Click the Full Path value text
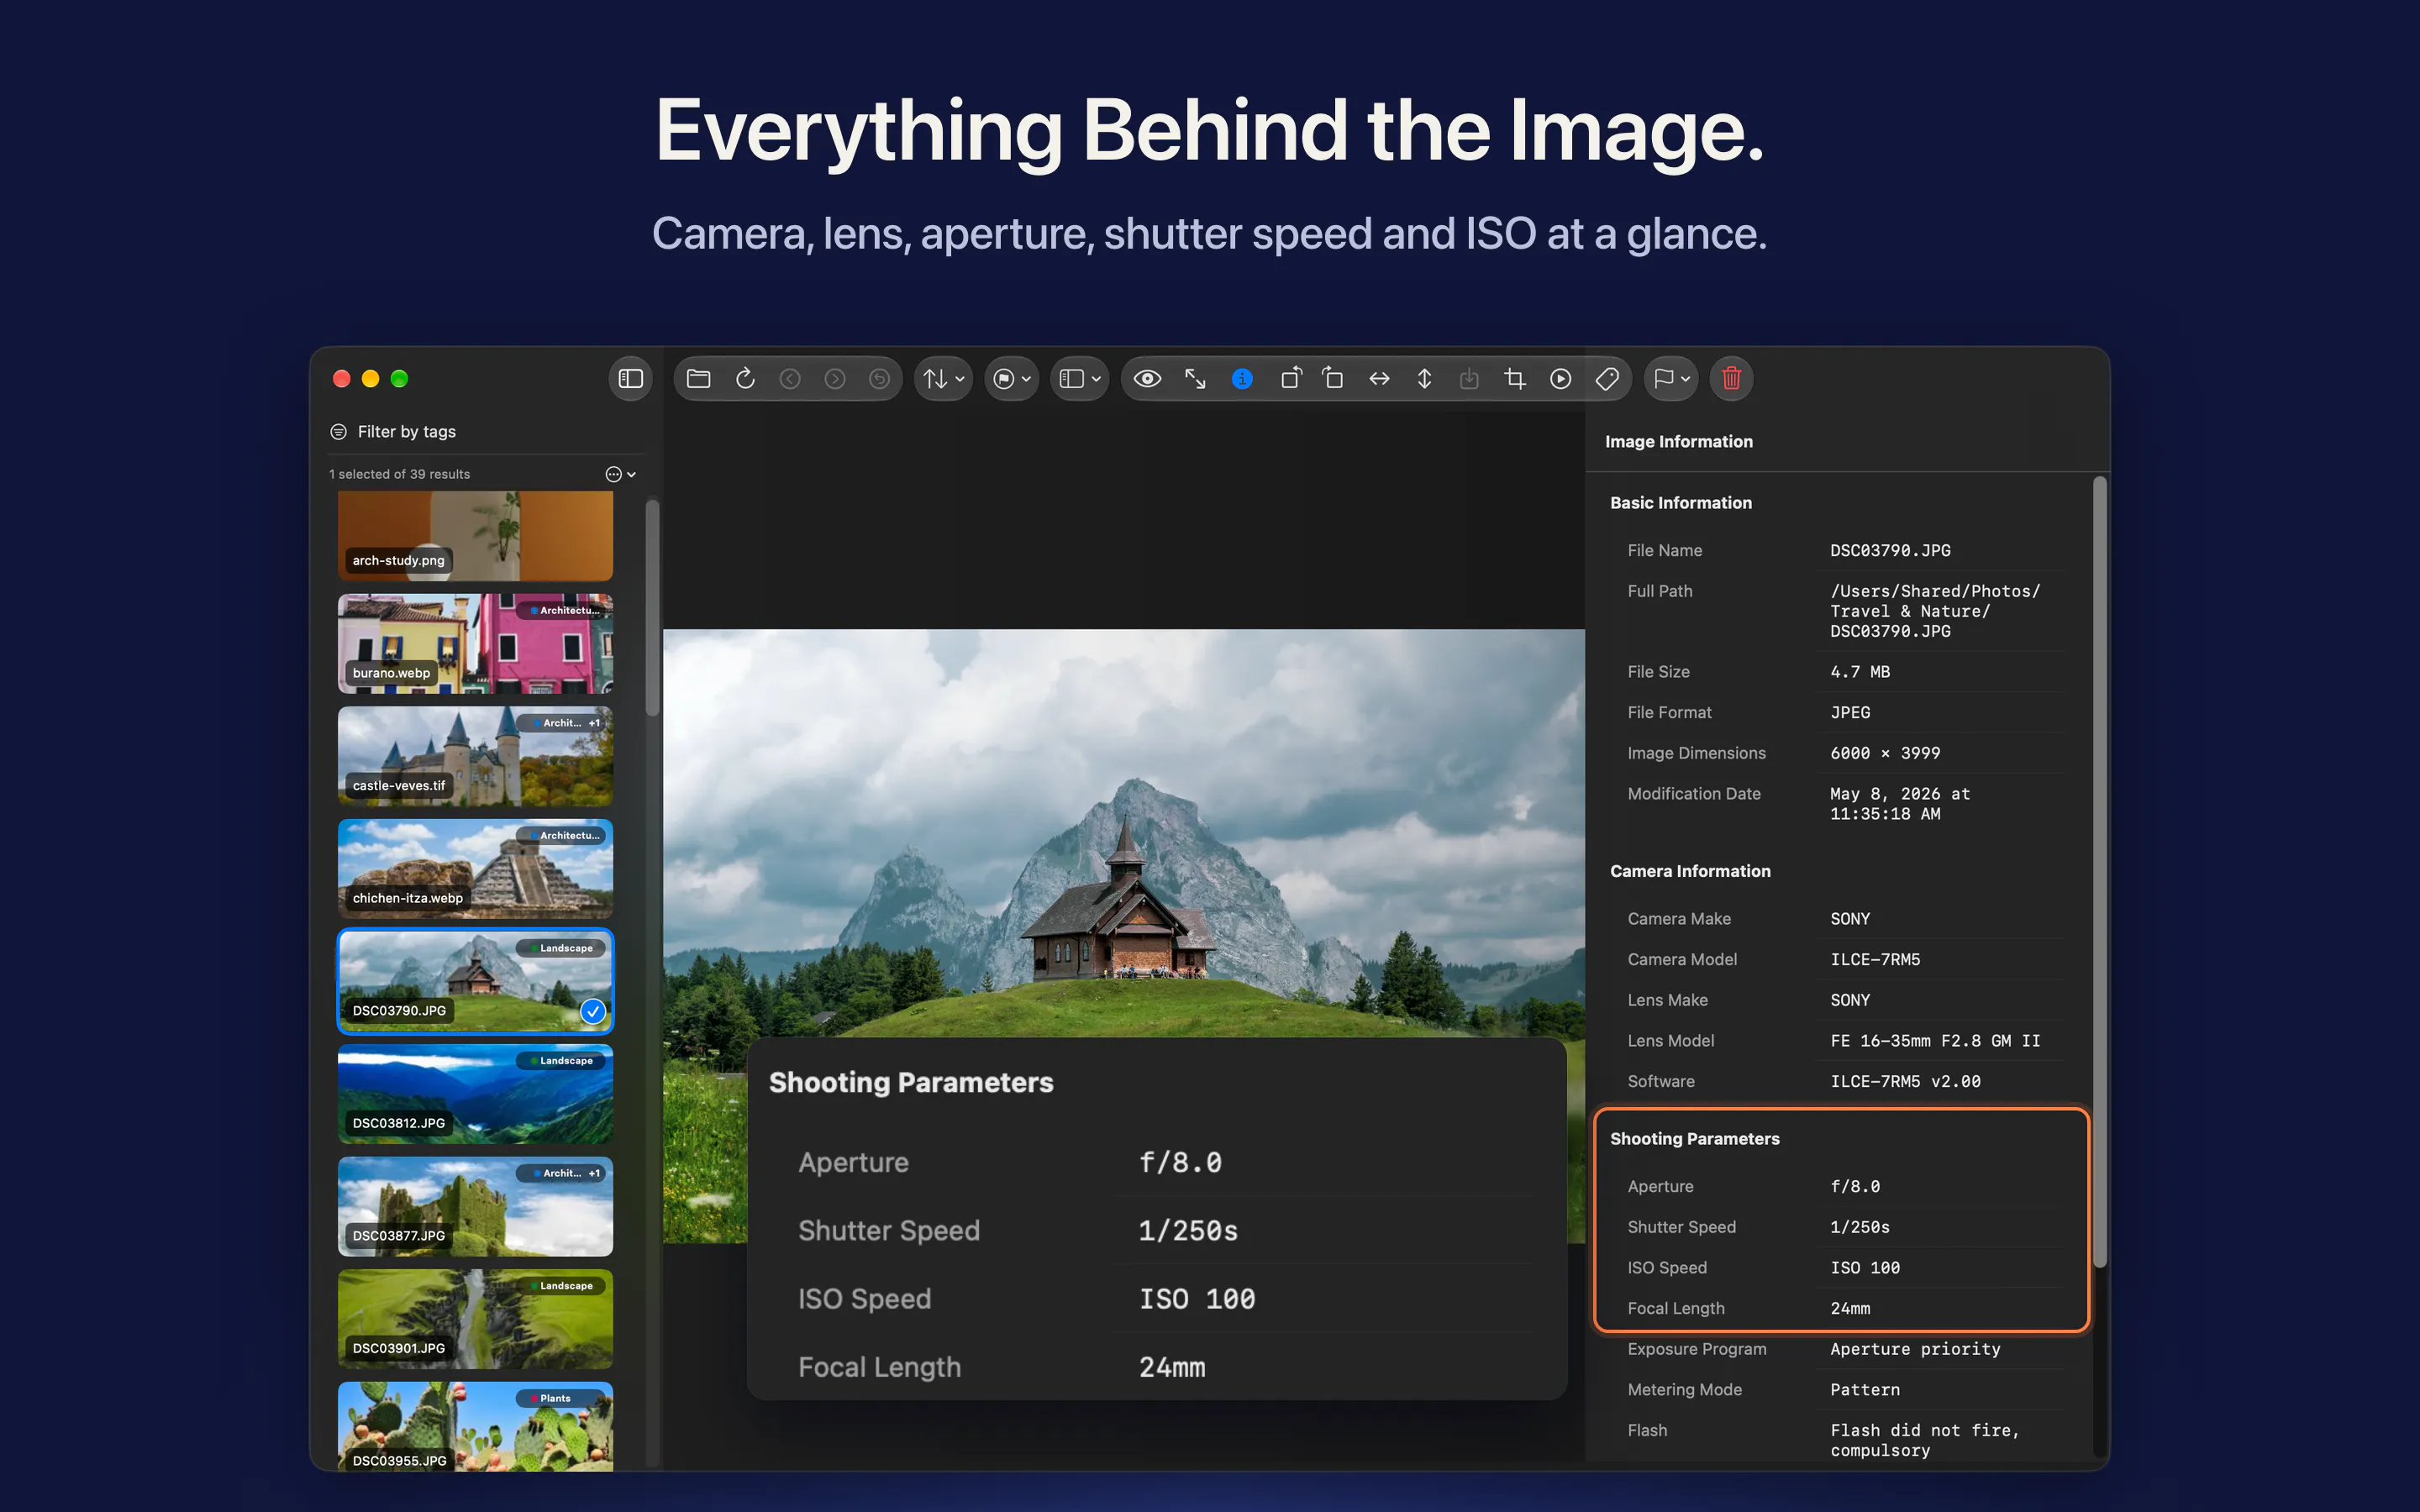 tap(1935, 611)
